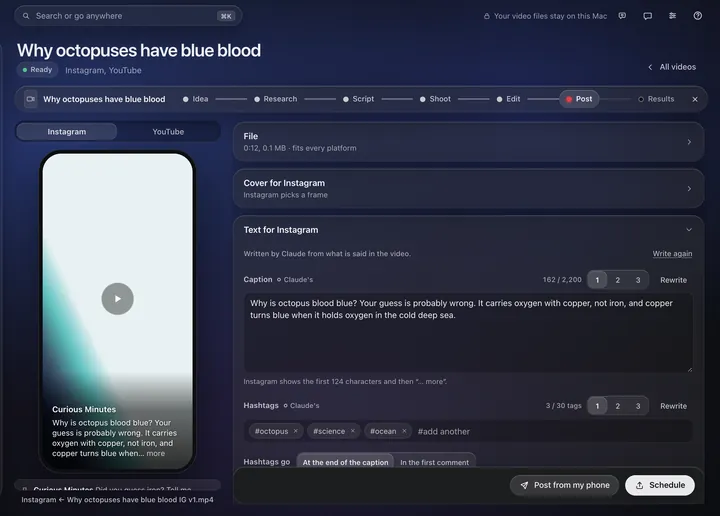Remove the #octopus hashtag

pos(296,431)
